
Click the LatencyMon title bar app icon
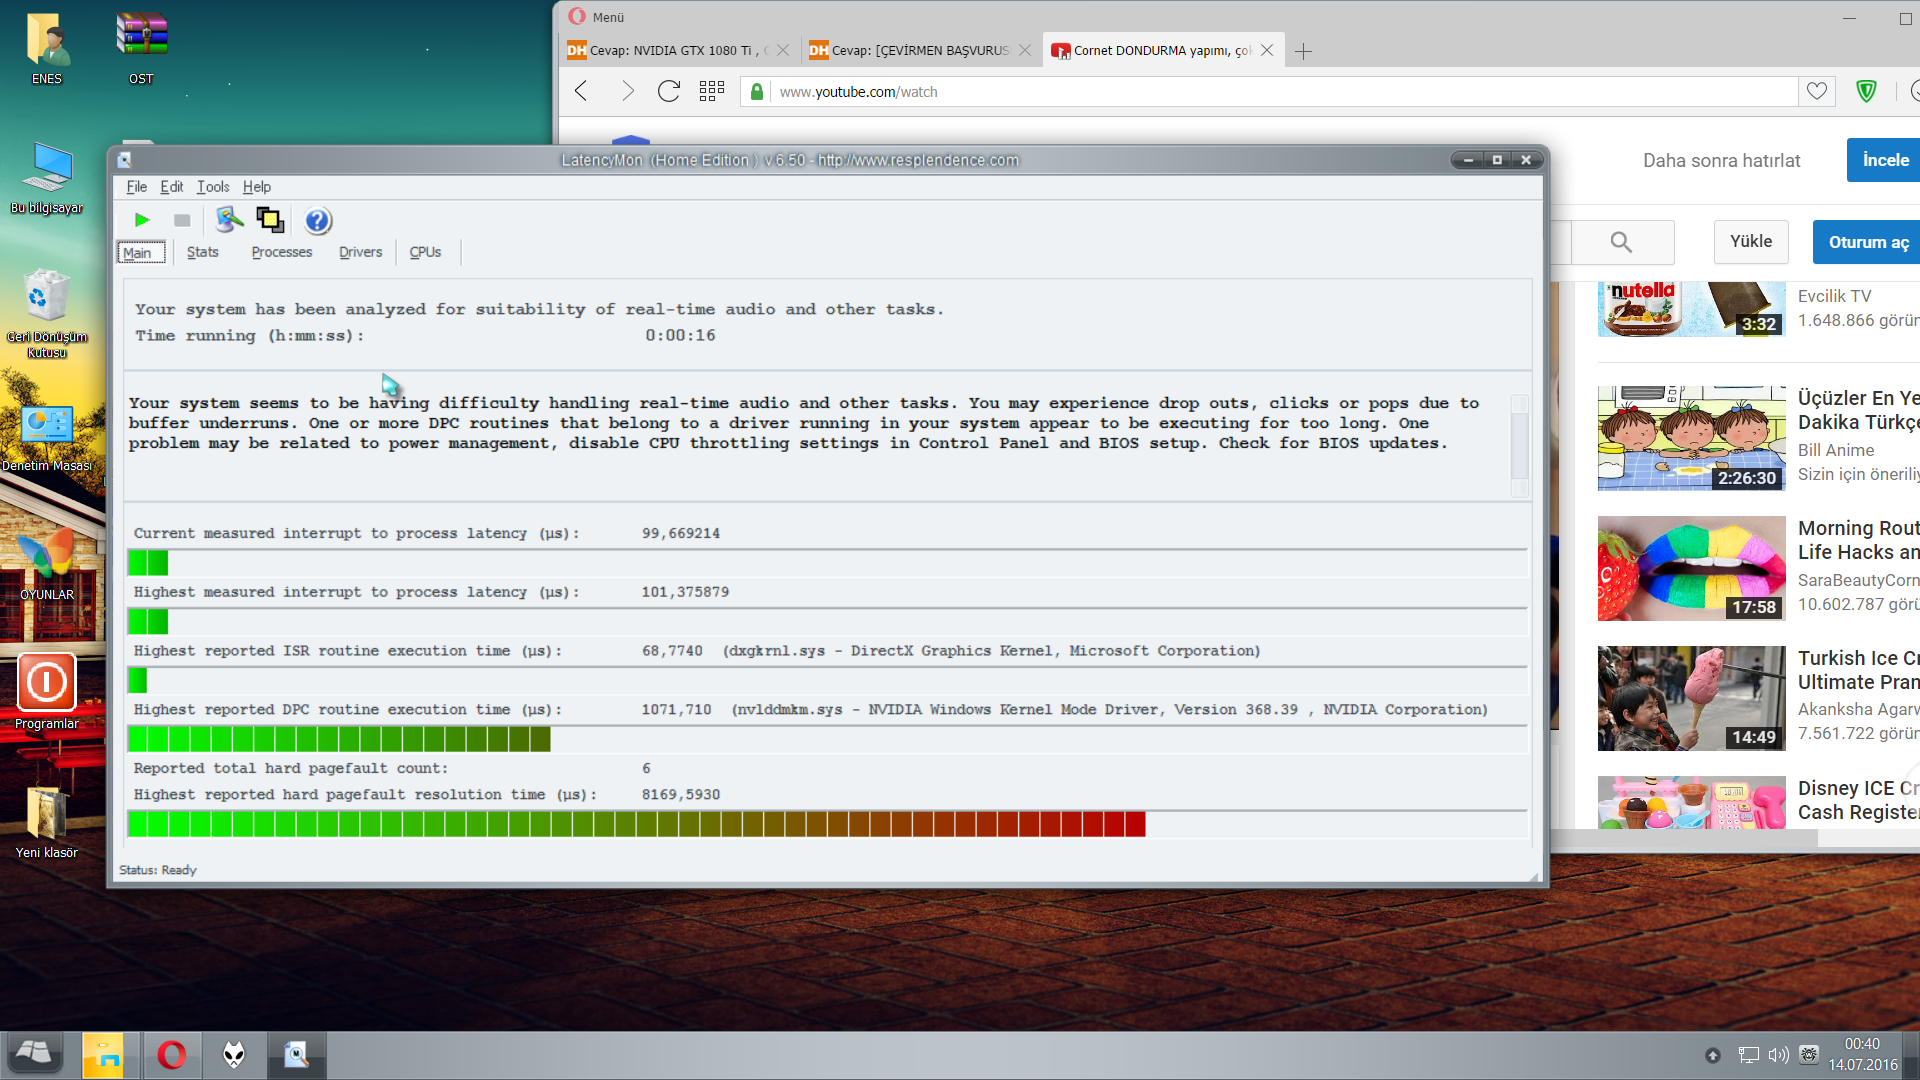tap(124, 160)
